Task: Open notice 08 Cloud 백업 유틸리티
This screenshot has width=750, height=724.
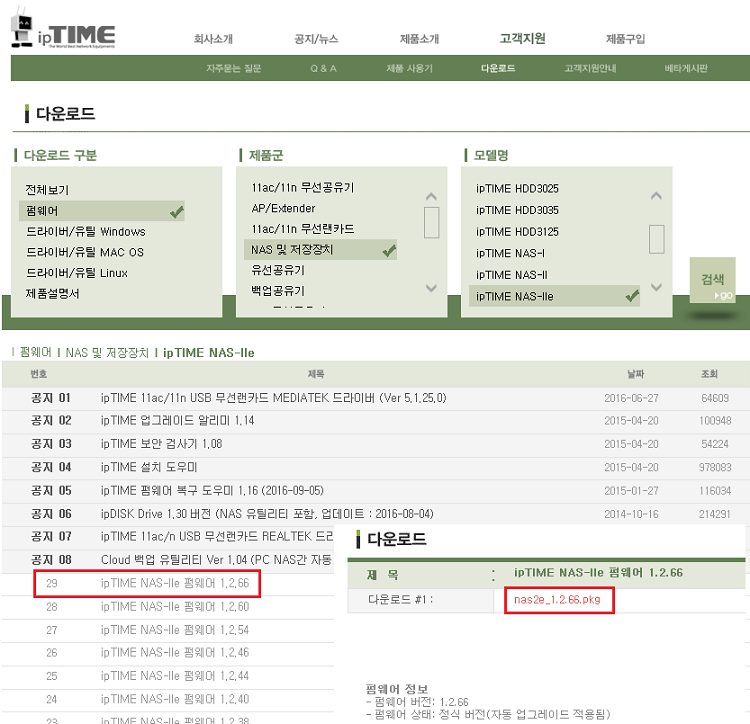Action: pyautogui.click(x=217, y=559)
